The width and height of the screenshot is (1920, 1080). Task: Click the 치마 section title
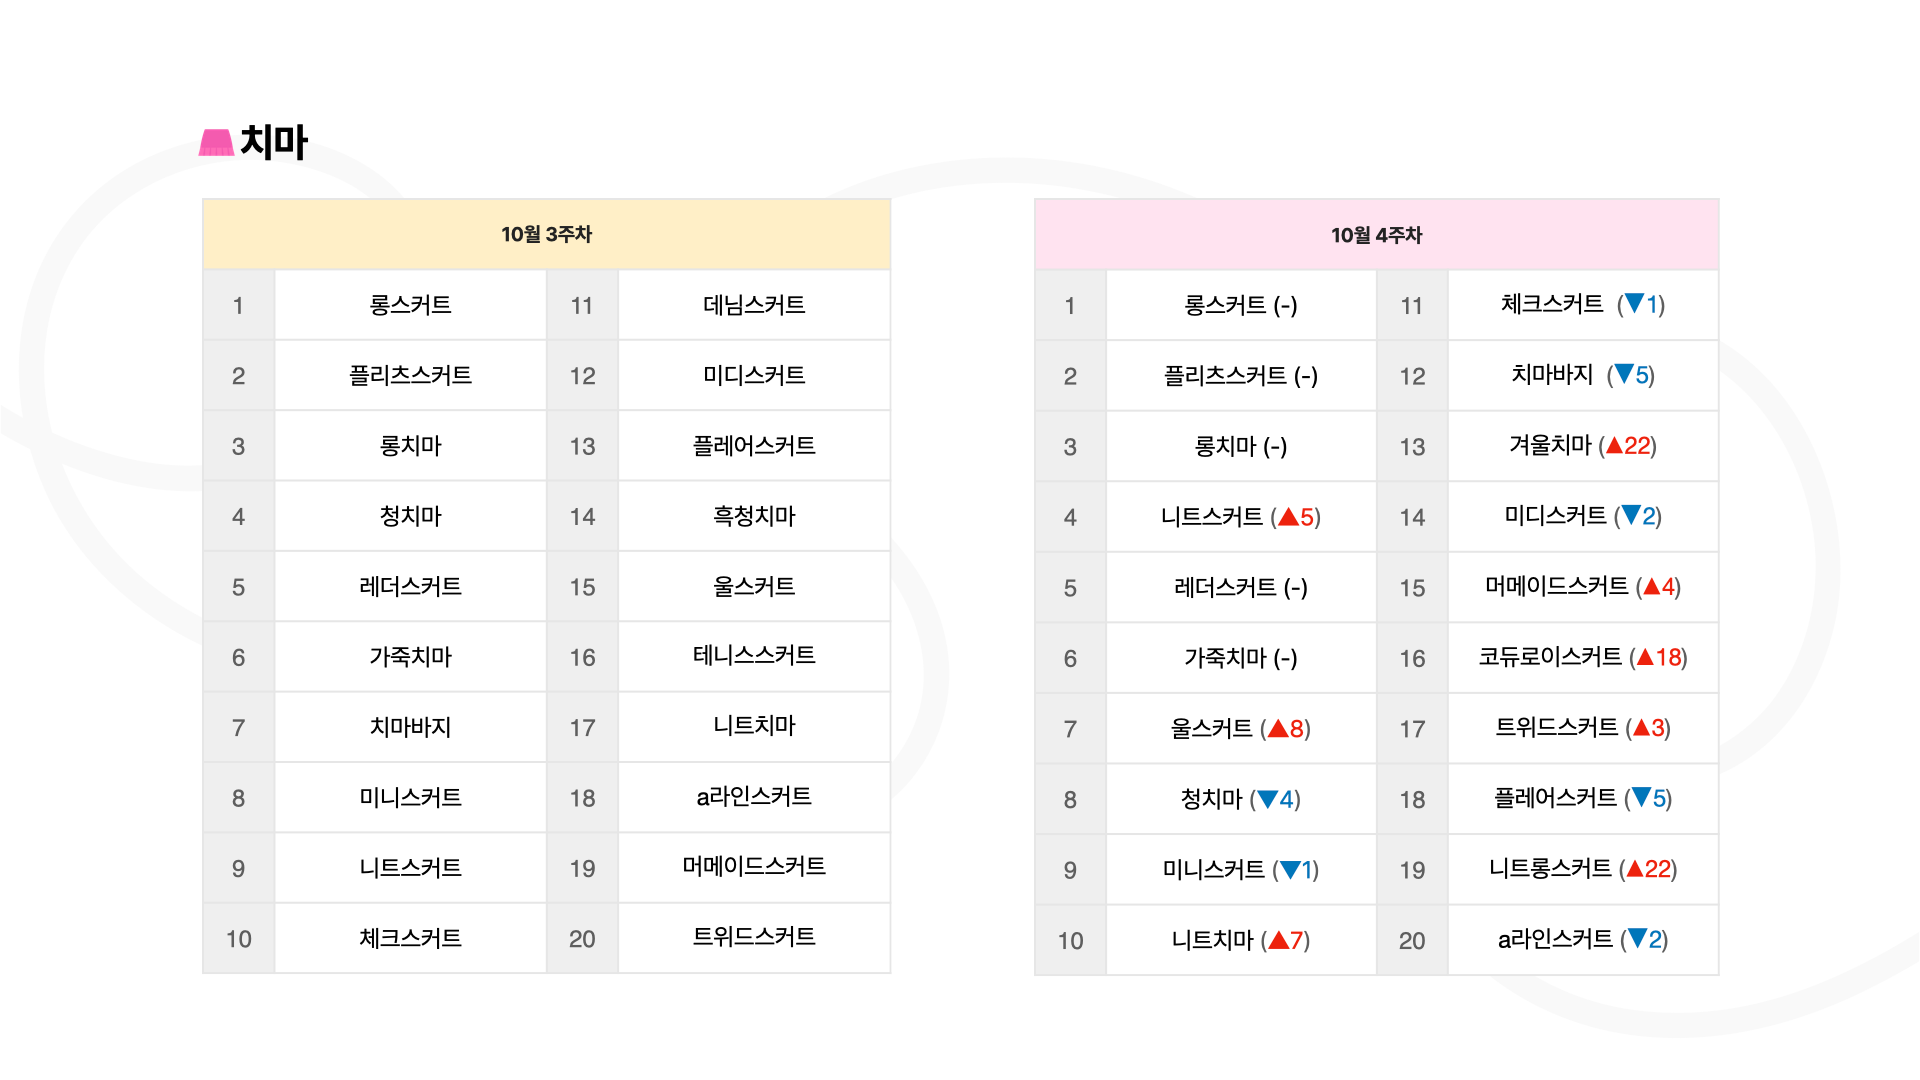[x=274, y=142]
